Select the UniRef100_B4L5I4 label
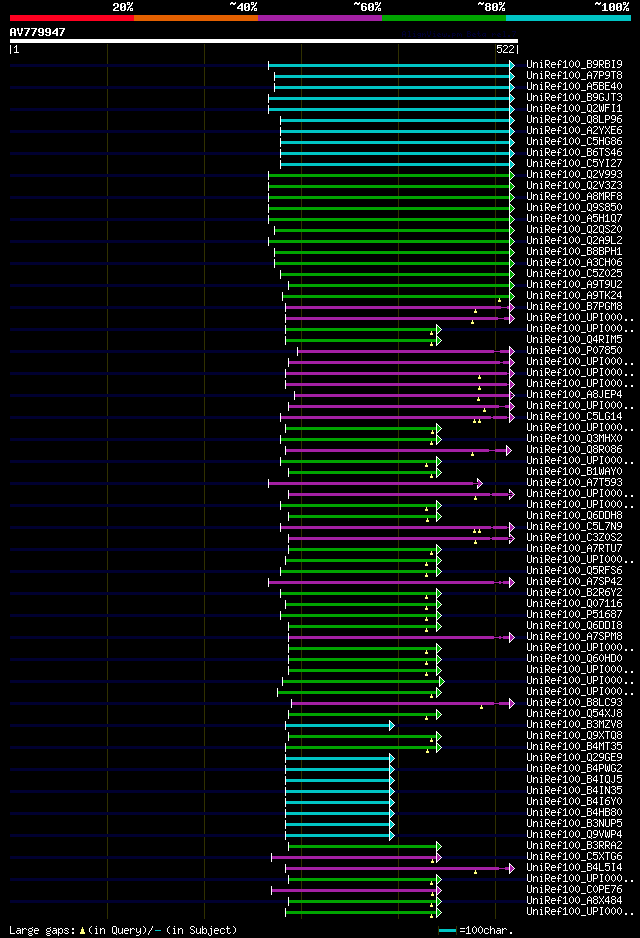This screenshot has width=640, height=938. pyautogui.click(x=574, y=868)
